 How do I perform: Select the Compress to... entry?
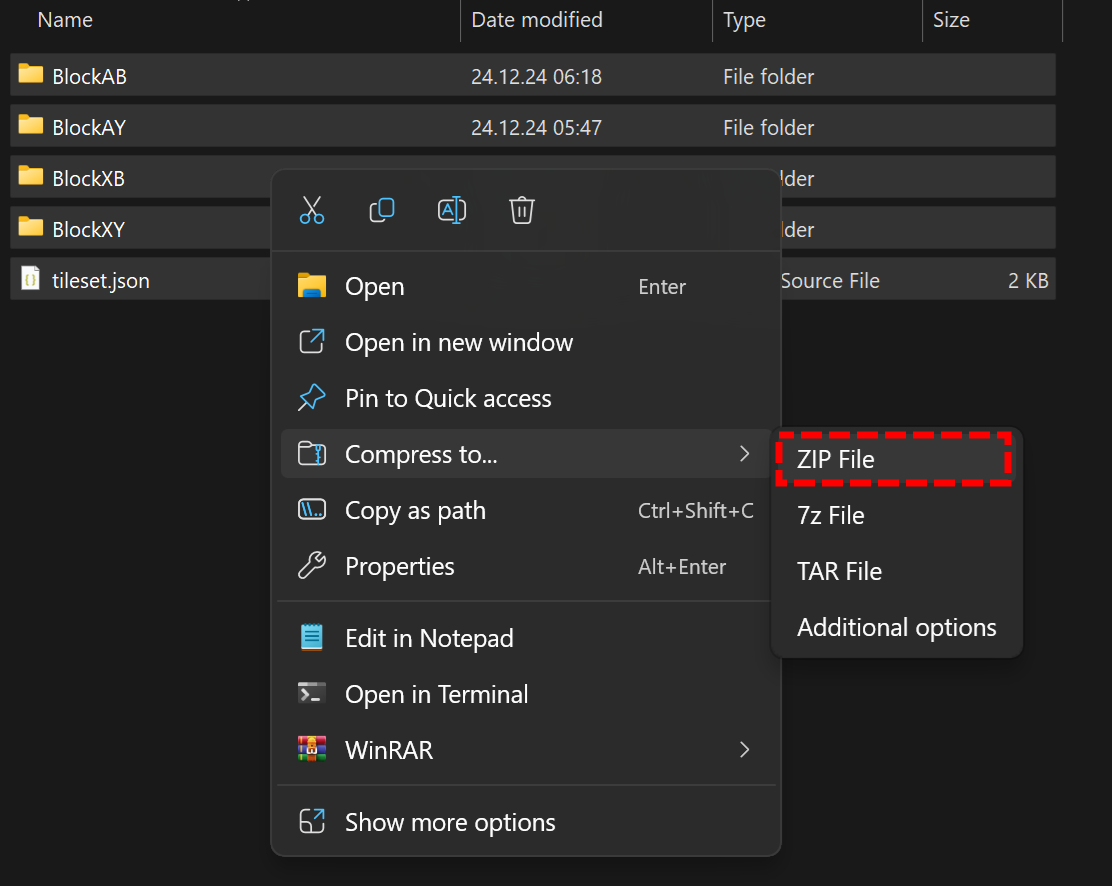(526, 454)
